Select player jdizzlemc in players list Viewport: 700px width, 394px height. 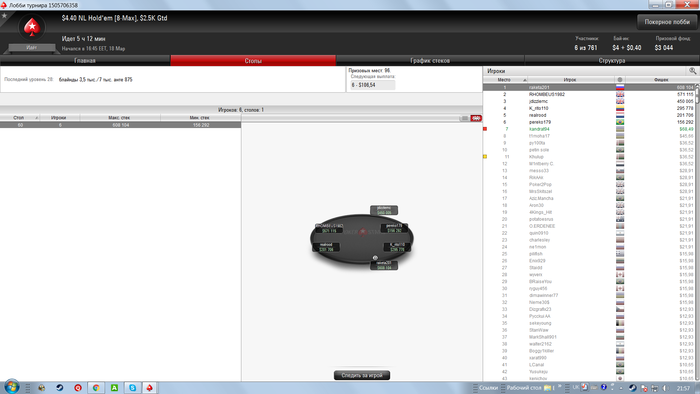(588, 101)
